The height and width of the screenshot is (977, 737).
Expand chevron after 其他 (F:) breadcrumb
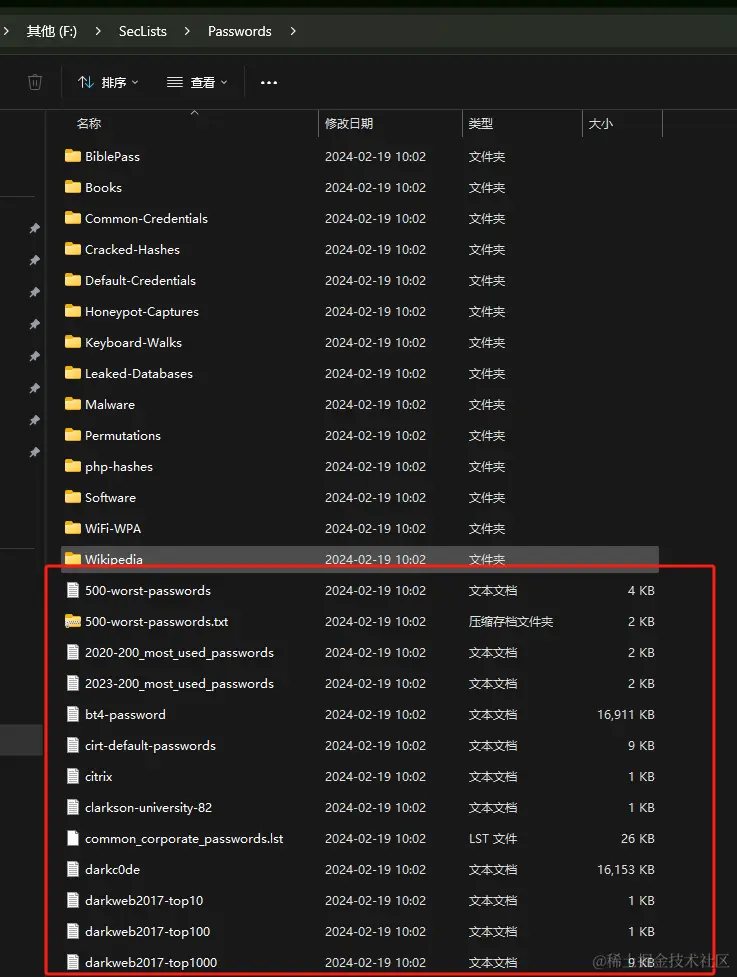pos(98,31)
